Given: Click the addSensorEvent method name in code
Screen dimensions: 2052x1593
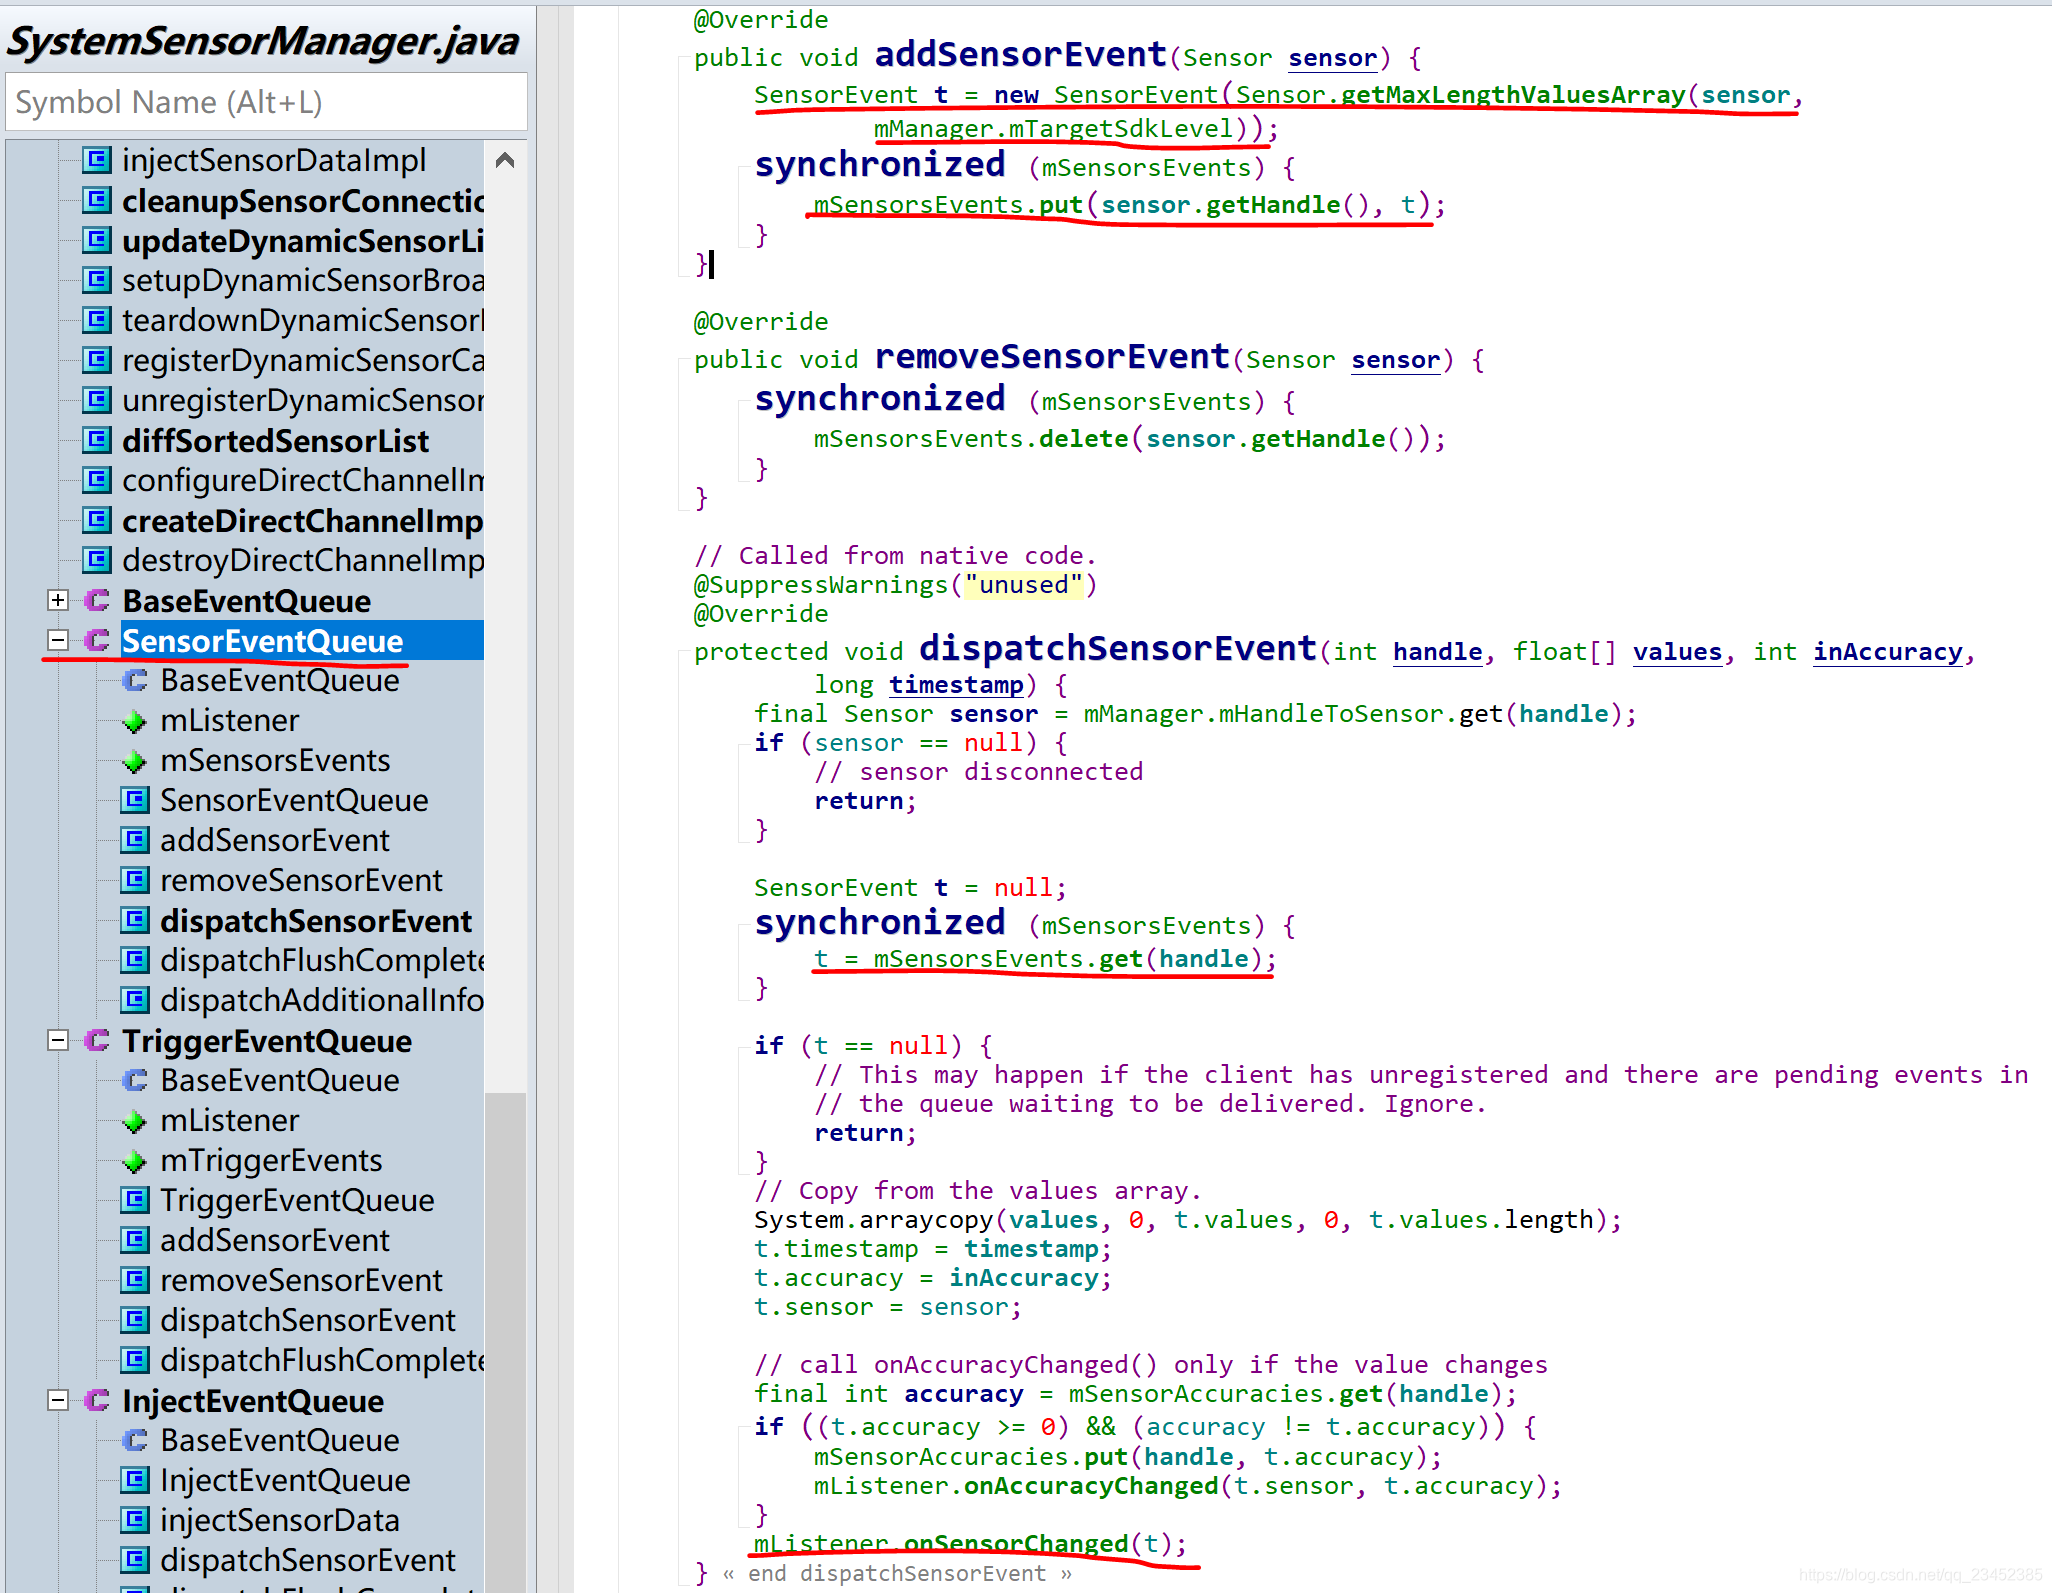Looking at the screenshot, I should click(1020, 54).
